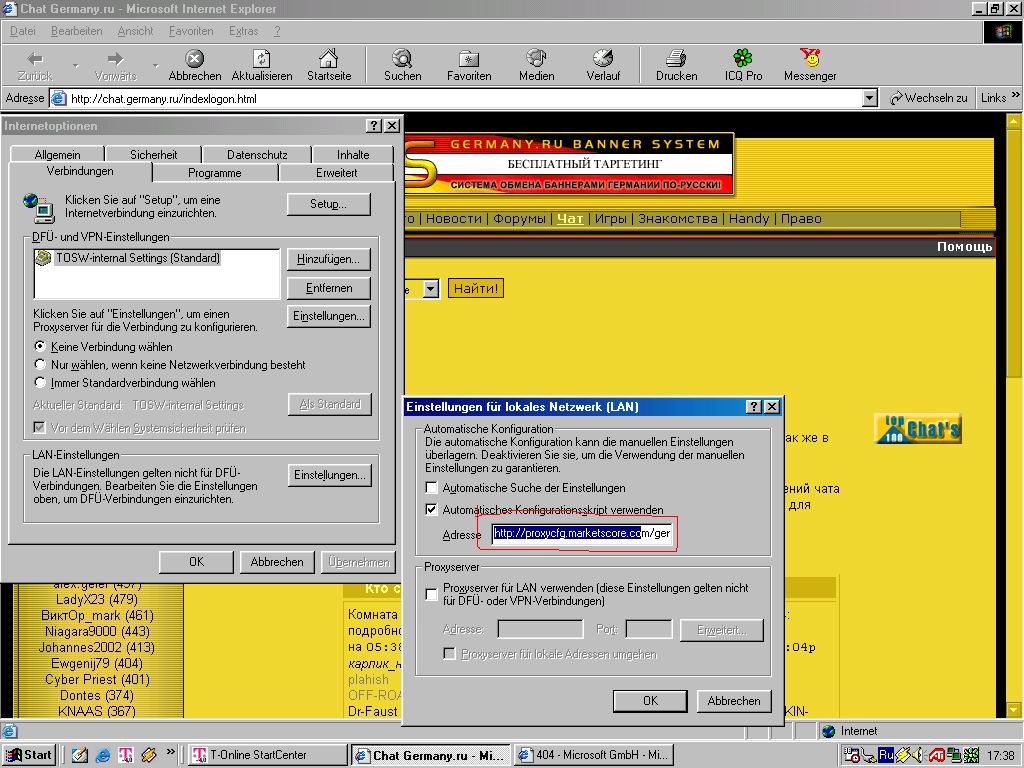Select Immer Standardverbindung wählen option
This screenshot has width=1024, height=768.
[40, 383]
